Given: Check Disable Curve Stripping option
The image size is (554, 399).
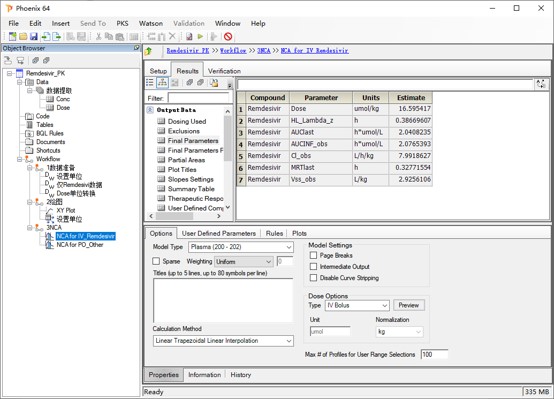Looking at the screenshot, I should [313, 278].
